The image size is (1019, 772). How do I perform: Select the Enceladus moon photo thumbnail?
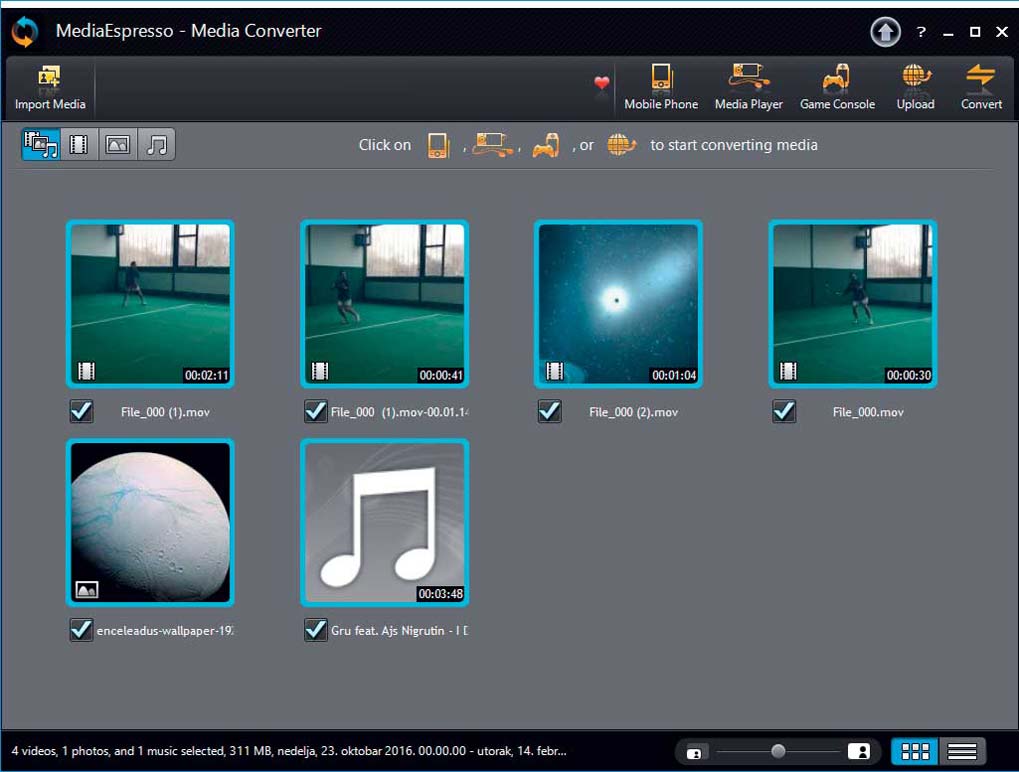[x=150, y=522]
